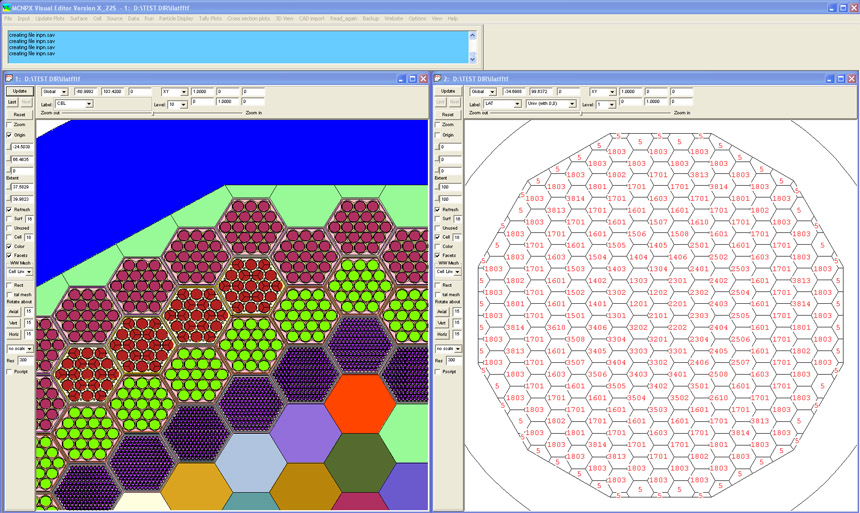Click the orange-red hexagon cell in window 1

tap(360, 403)
